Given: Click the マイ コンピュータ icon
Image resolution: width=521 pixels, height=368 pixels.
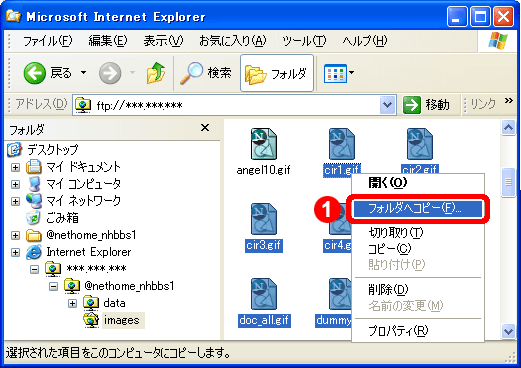Looking at the screenshot, I should tap(34, 184).
